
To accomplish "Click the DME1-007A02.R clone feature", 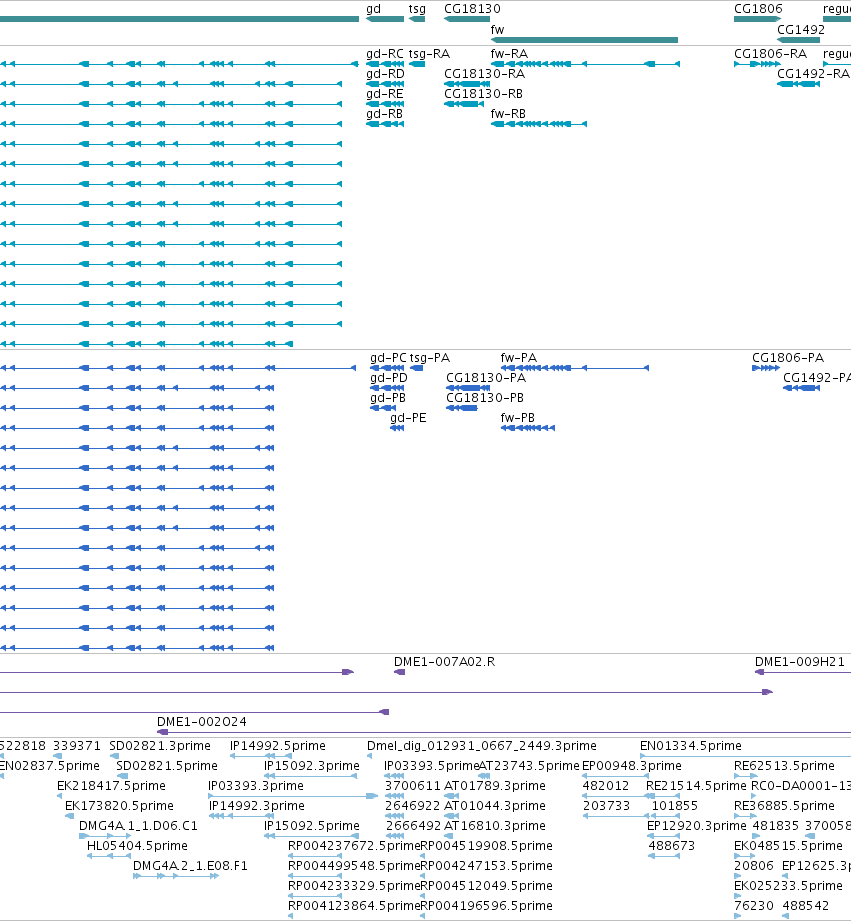I will pos(399,672).
